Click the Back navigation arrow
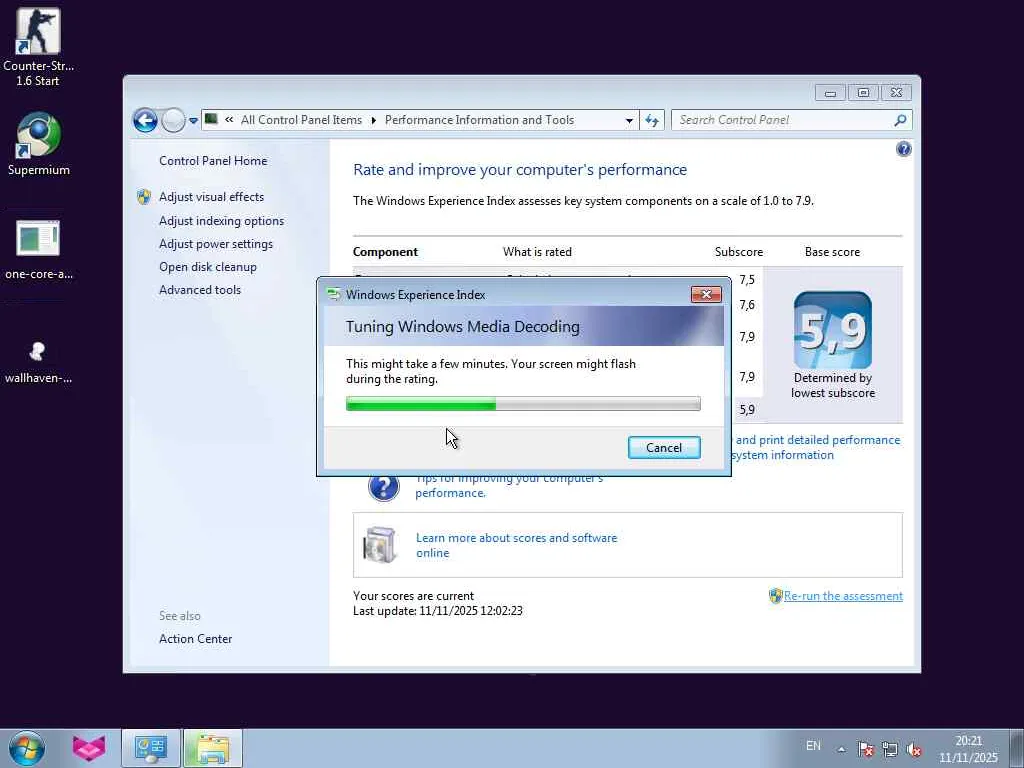1024x768 pixels. [x=145, y=120]
